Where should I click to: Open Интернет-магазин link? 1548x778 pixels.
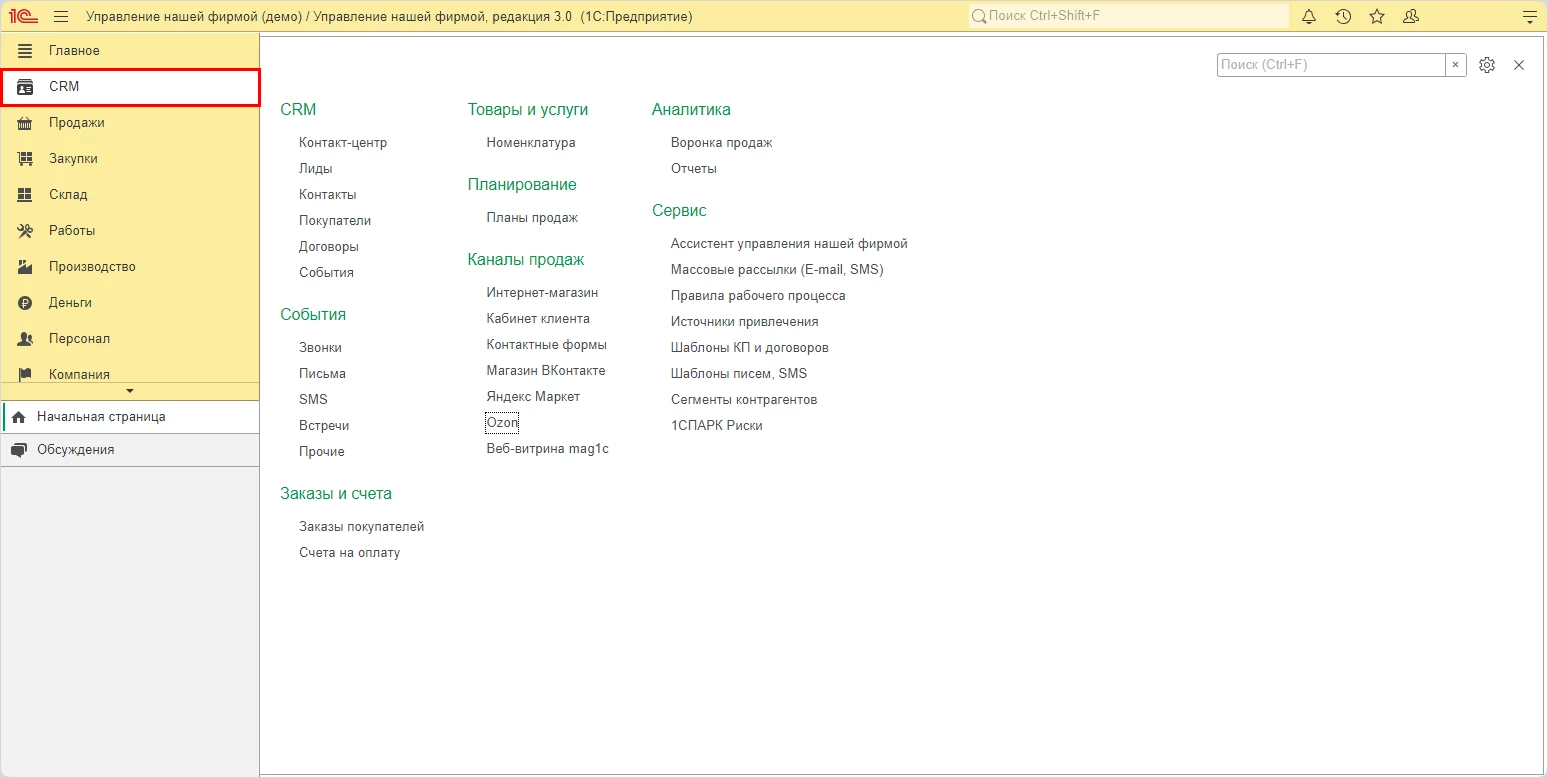click(542, 293)
